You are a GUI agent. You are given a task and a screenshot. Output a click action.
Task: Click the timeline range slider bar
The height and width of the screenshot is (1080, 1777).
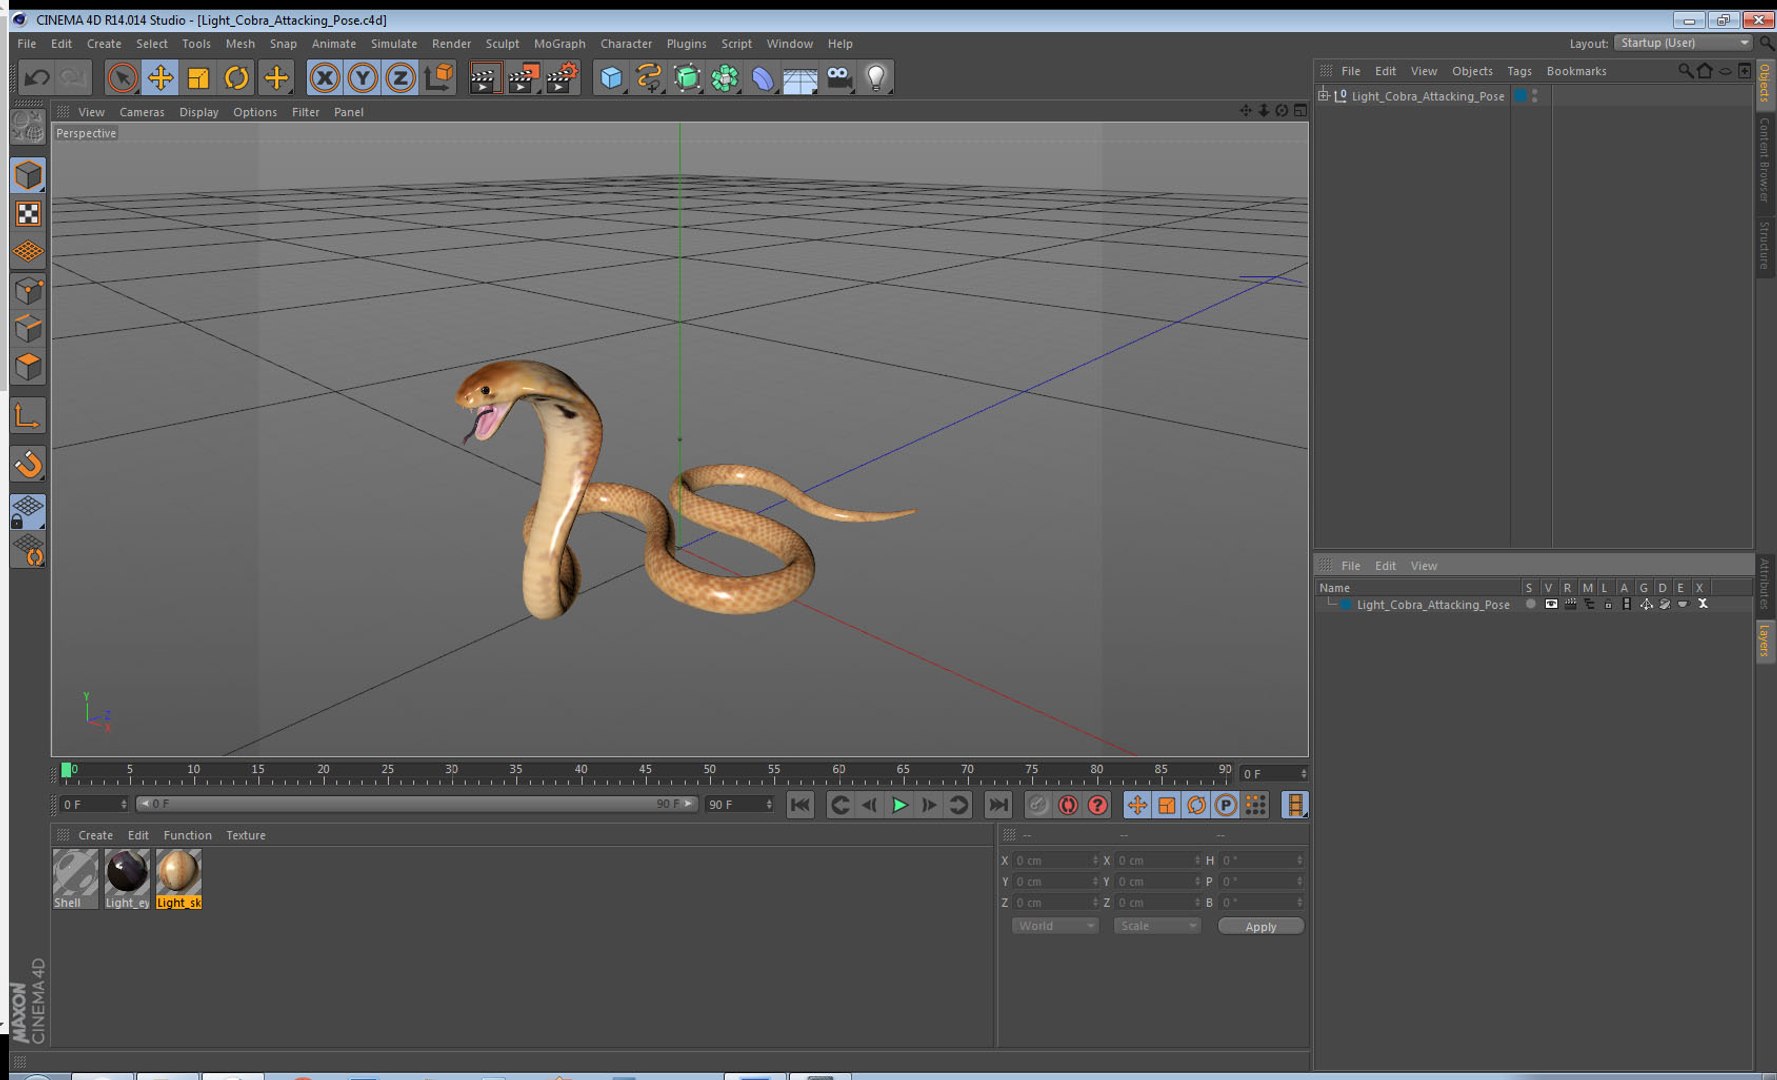pos(416,804)
